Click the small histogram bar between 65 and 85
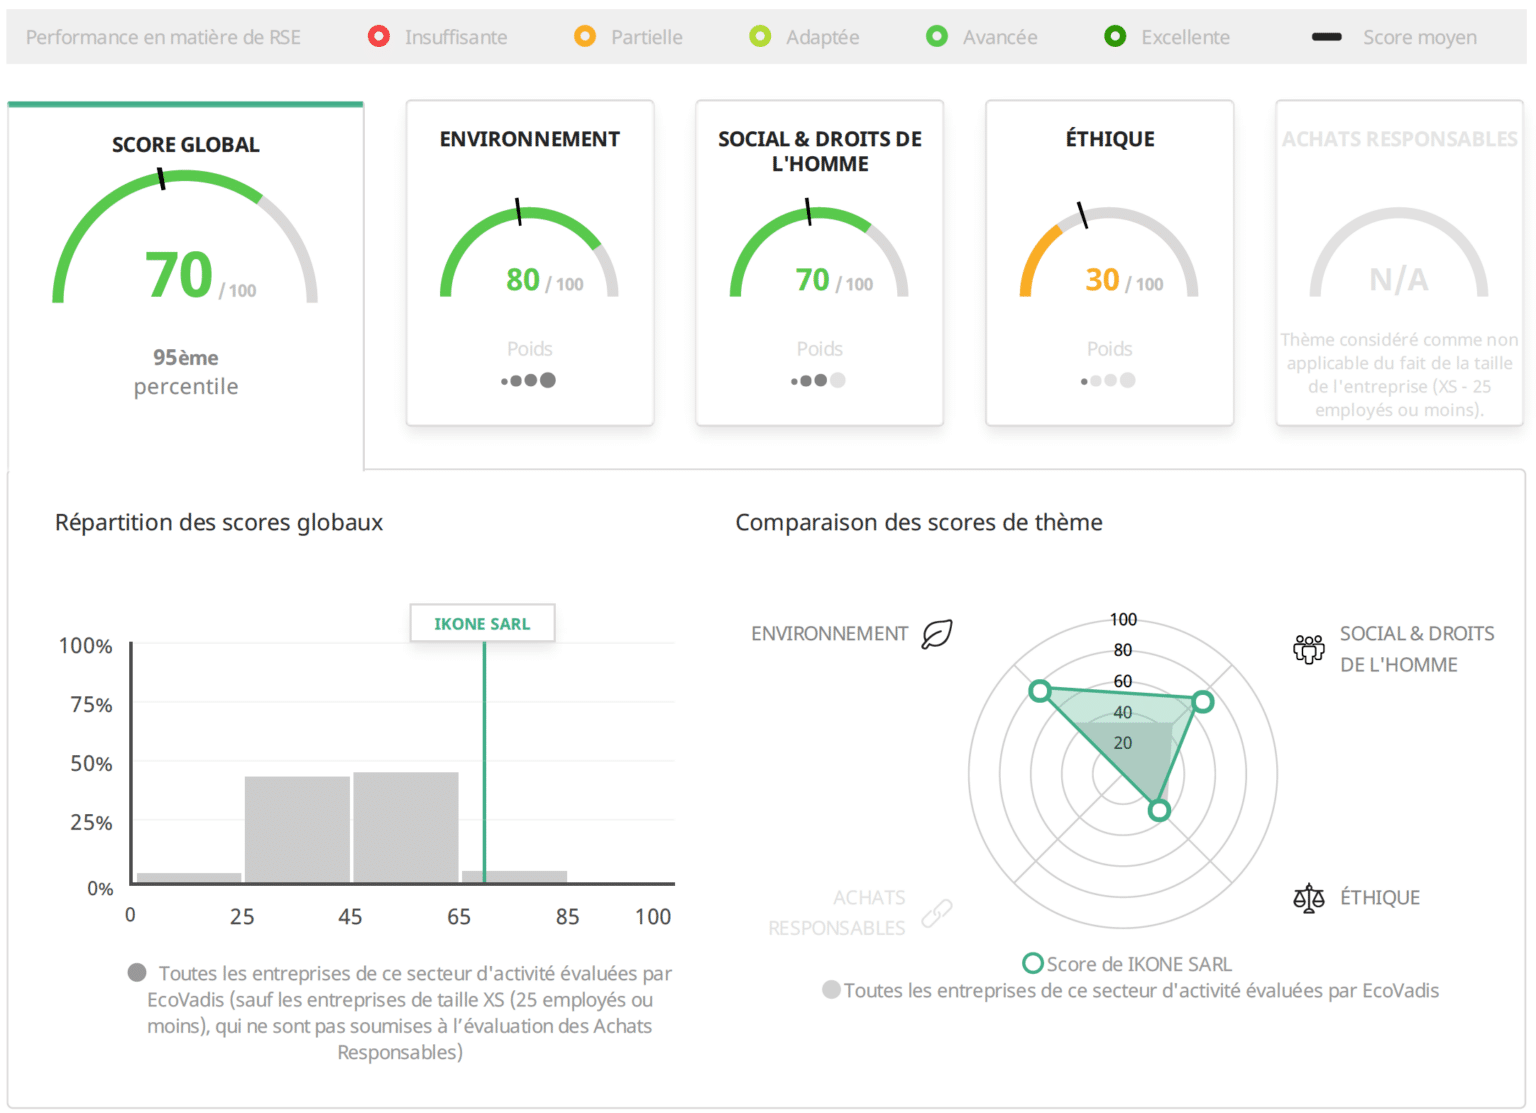Image resolution: width=1536 pixels, height=1113 pixels. 514,877
